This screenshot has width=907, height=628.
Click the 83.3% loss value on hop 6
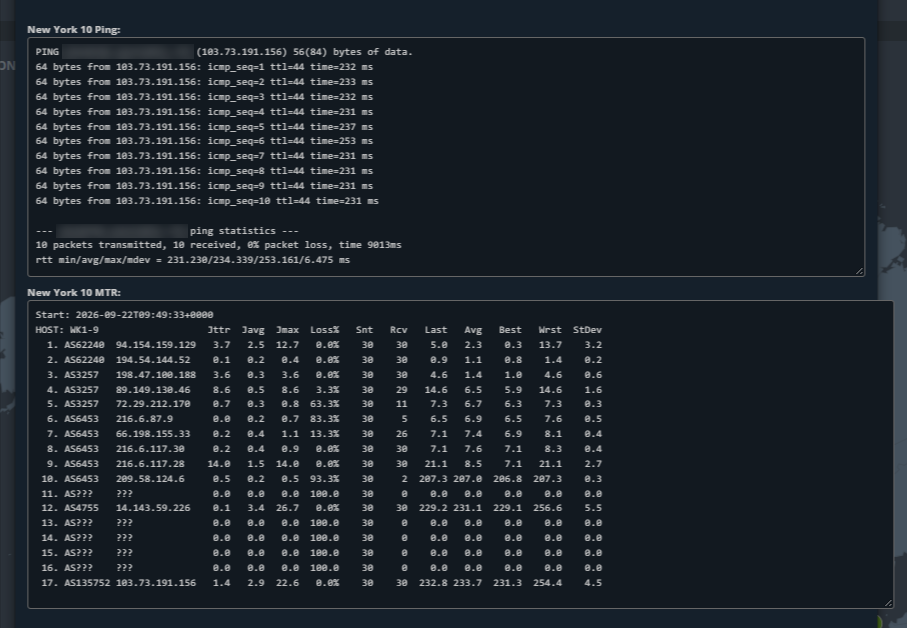[x=325, y=419]
